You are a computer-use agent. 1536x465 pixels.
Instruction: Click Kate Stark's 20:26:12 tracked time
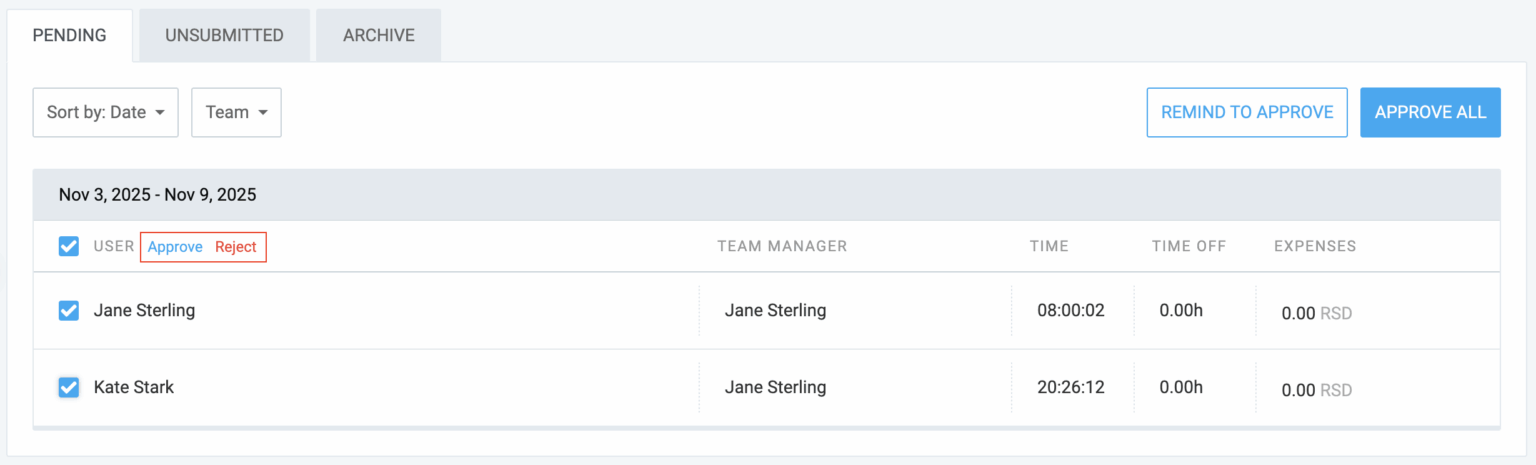click(1070, 387)
